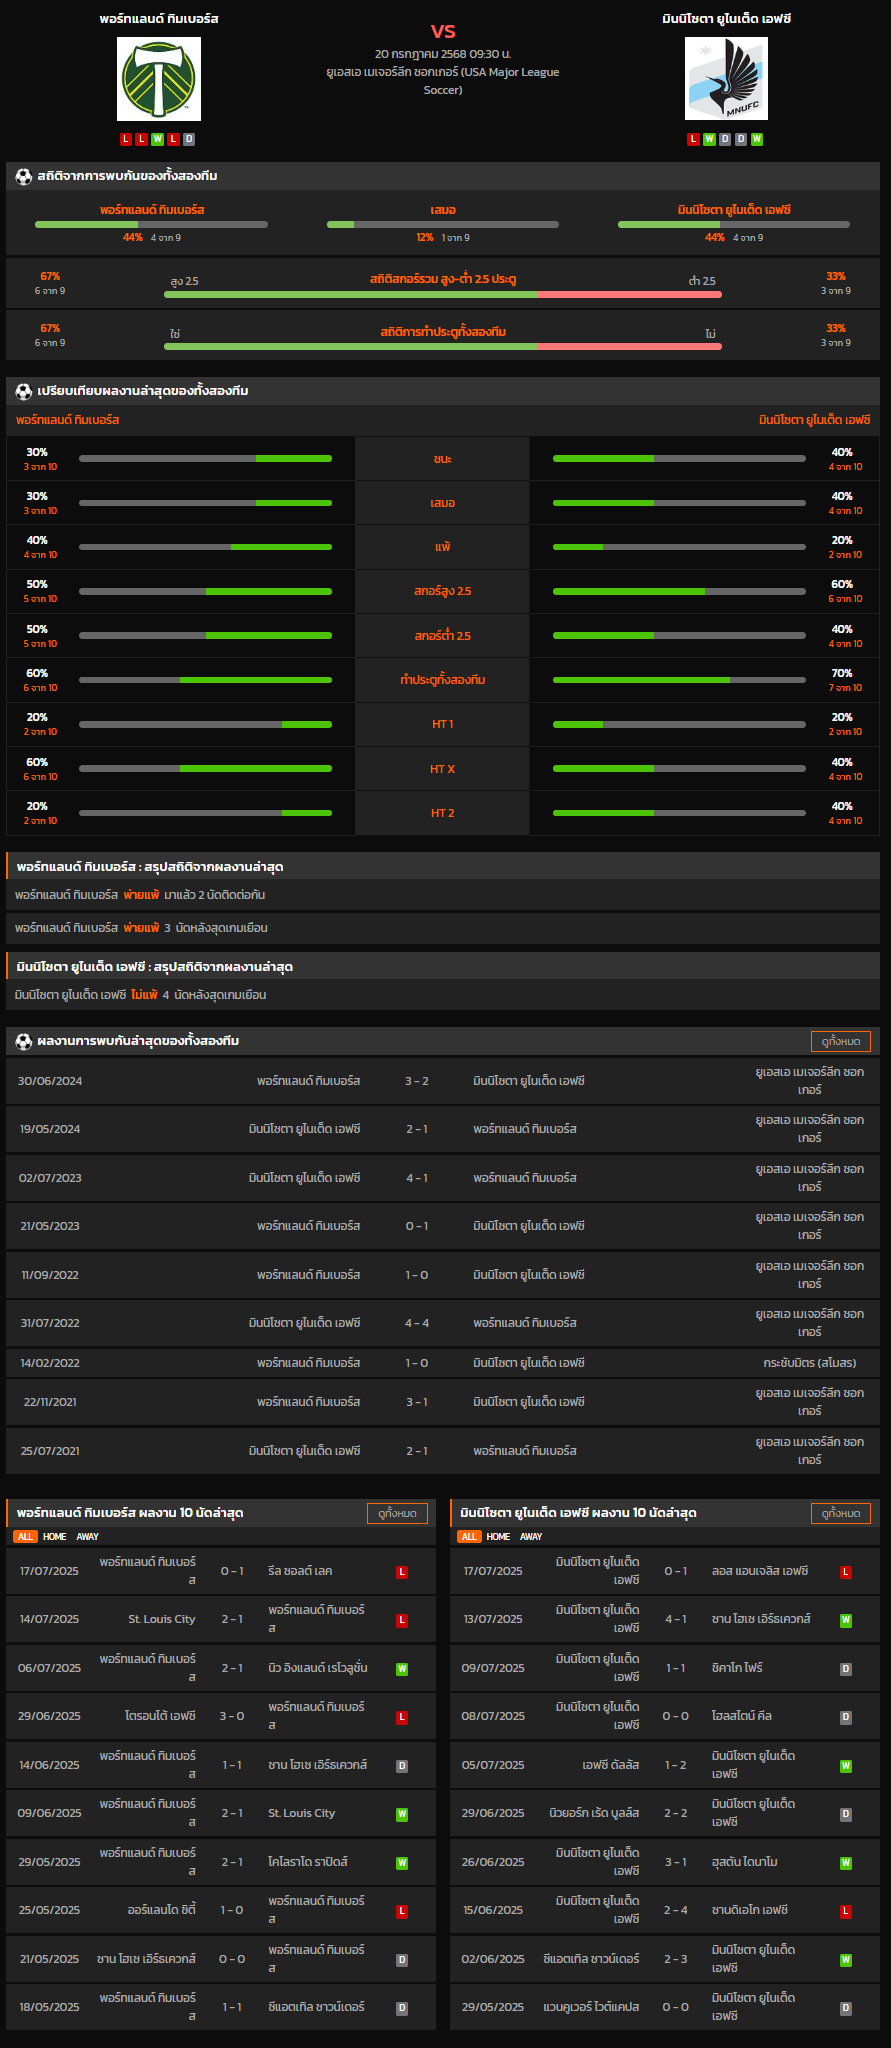Click W badge in Portland form strip under logo
Viewport: 891px width, 2048px height.
click(x=158, y=139)
